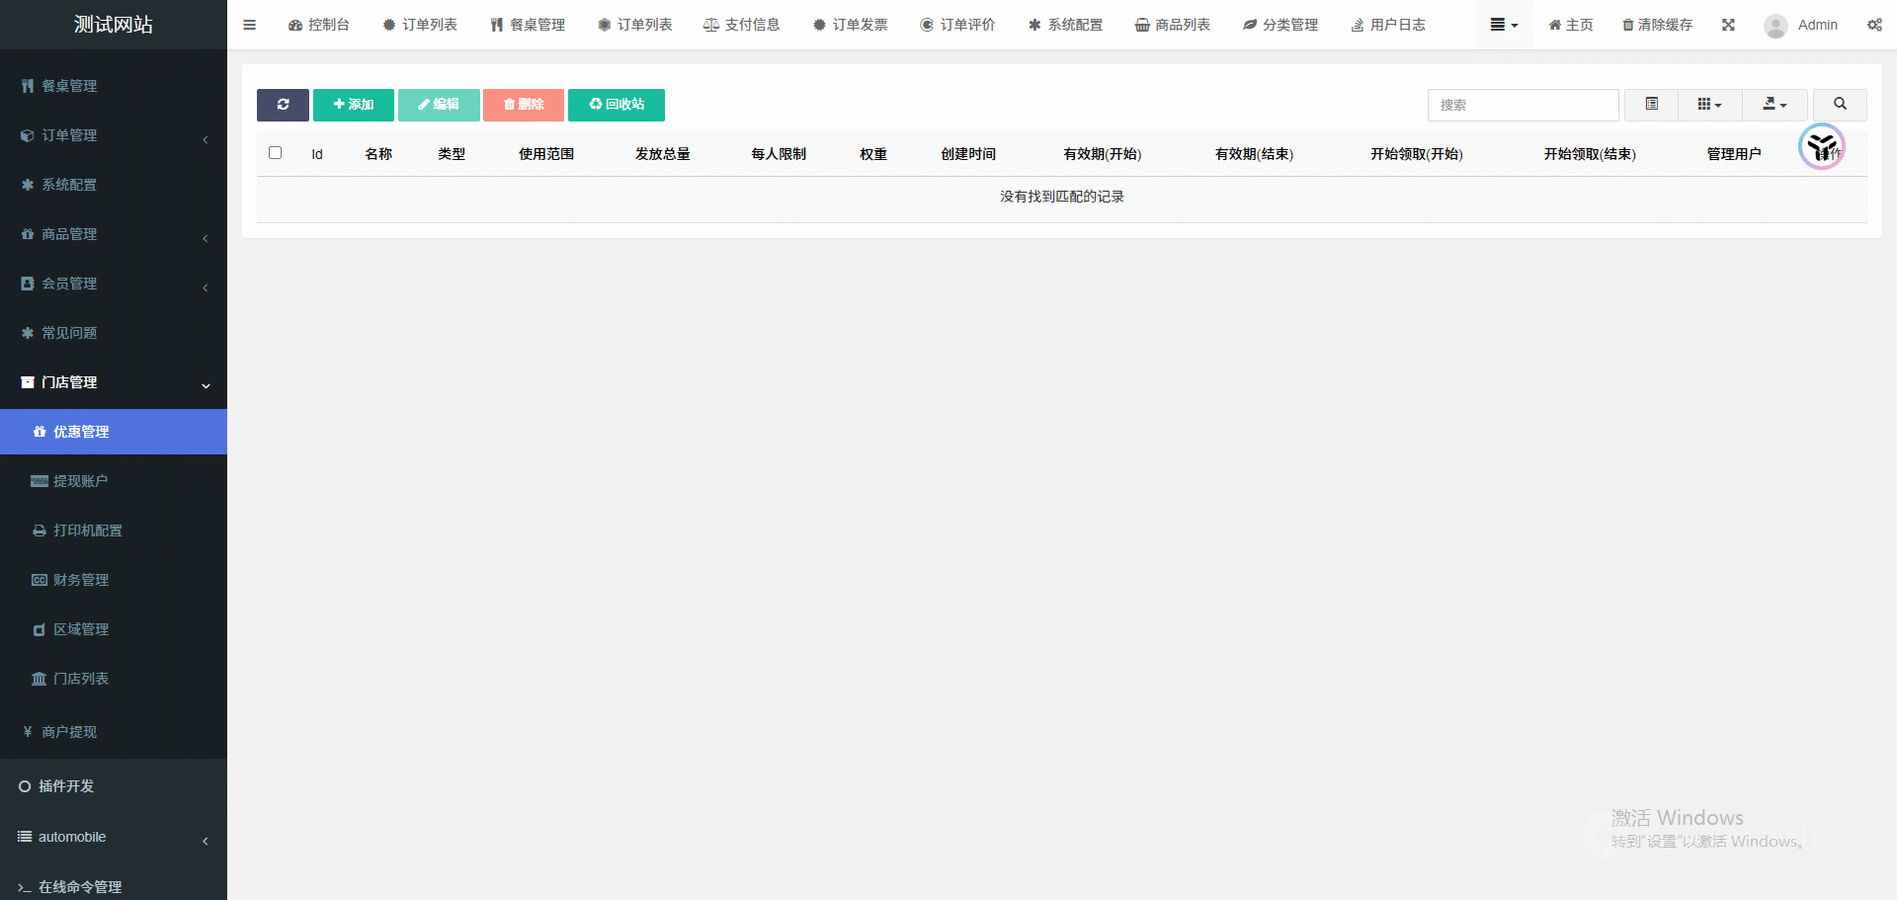
Task: Open the export data dropdown
Action: (1774, 105)
